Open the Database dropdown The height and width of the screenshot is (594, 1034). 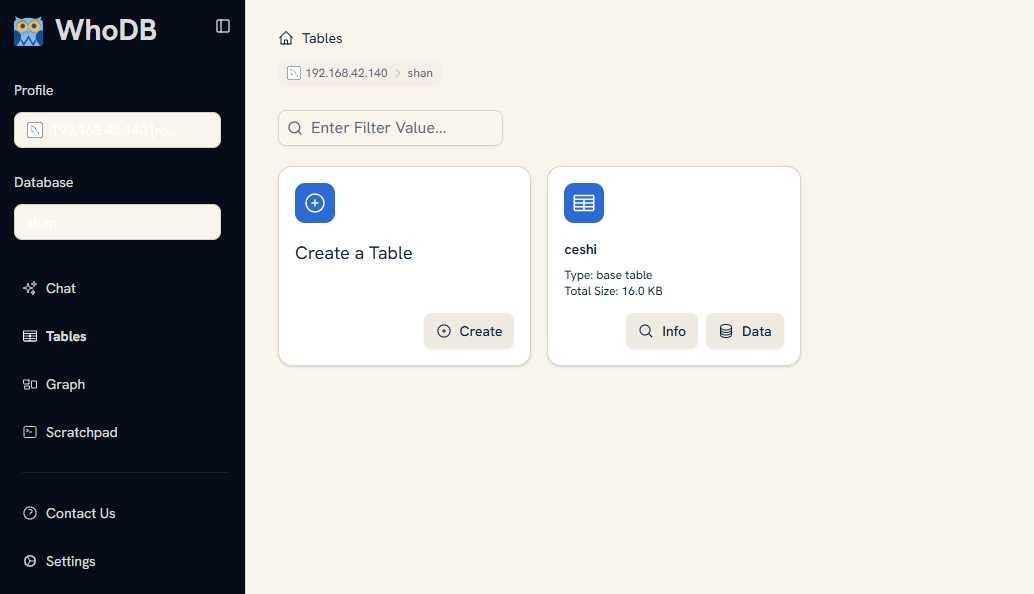pos(117,222)
